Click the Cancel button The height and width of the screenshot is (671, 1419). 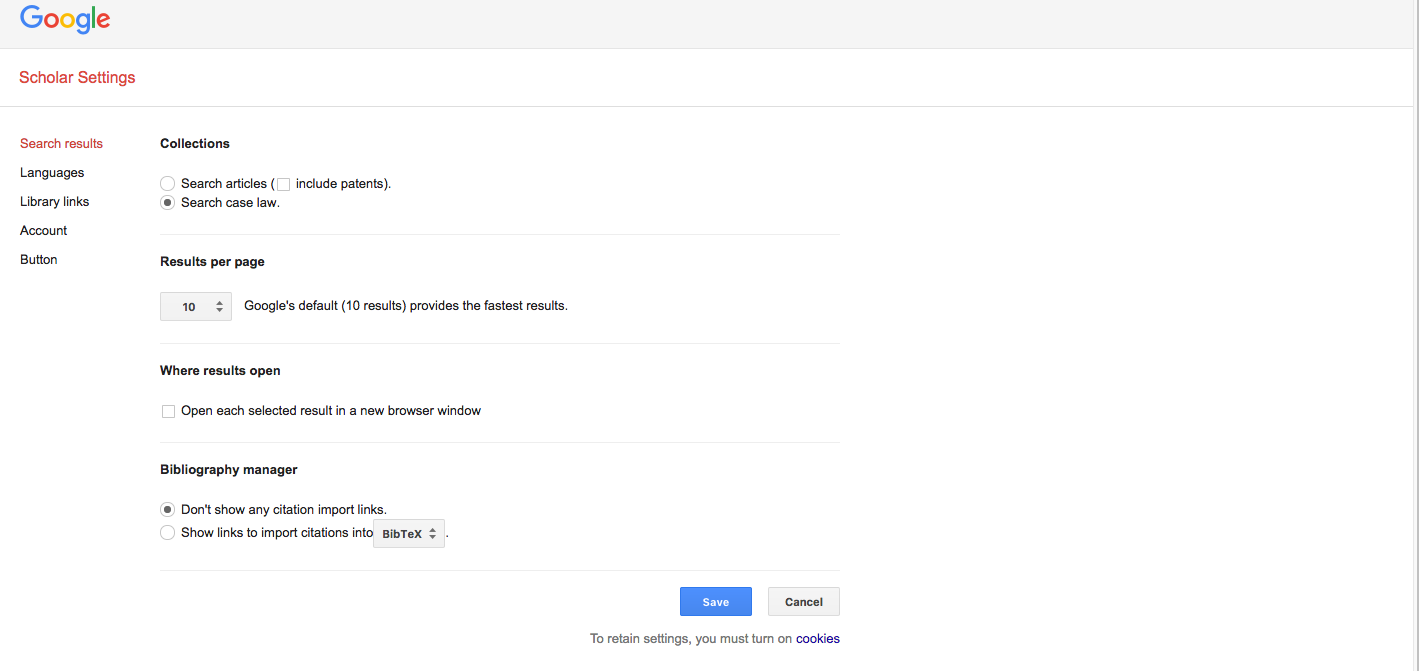803,601
